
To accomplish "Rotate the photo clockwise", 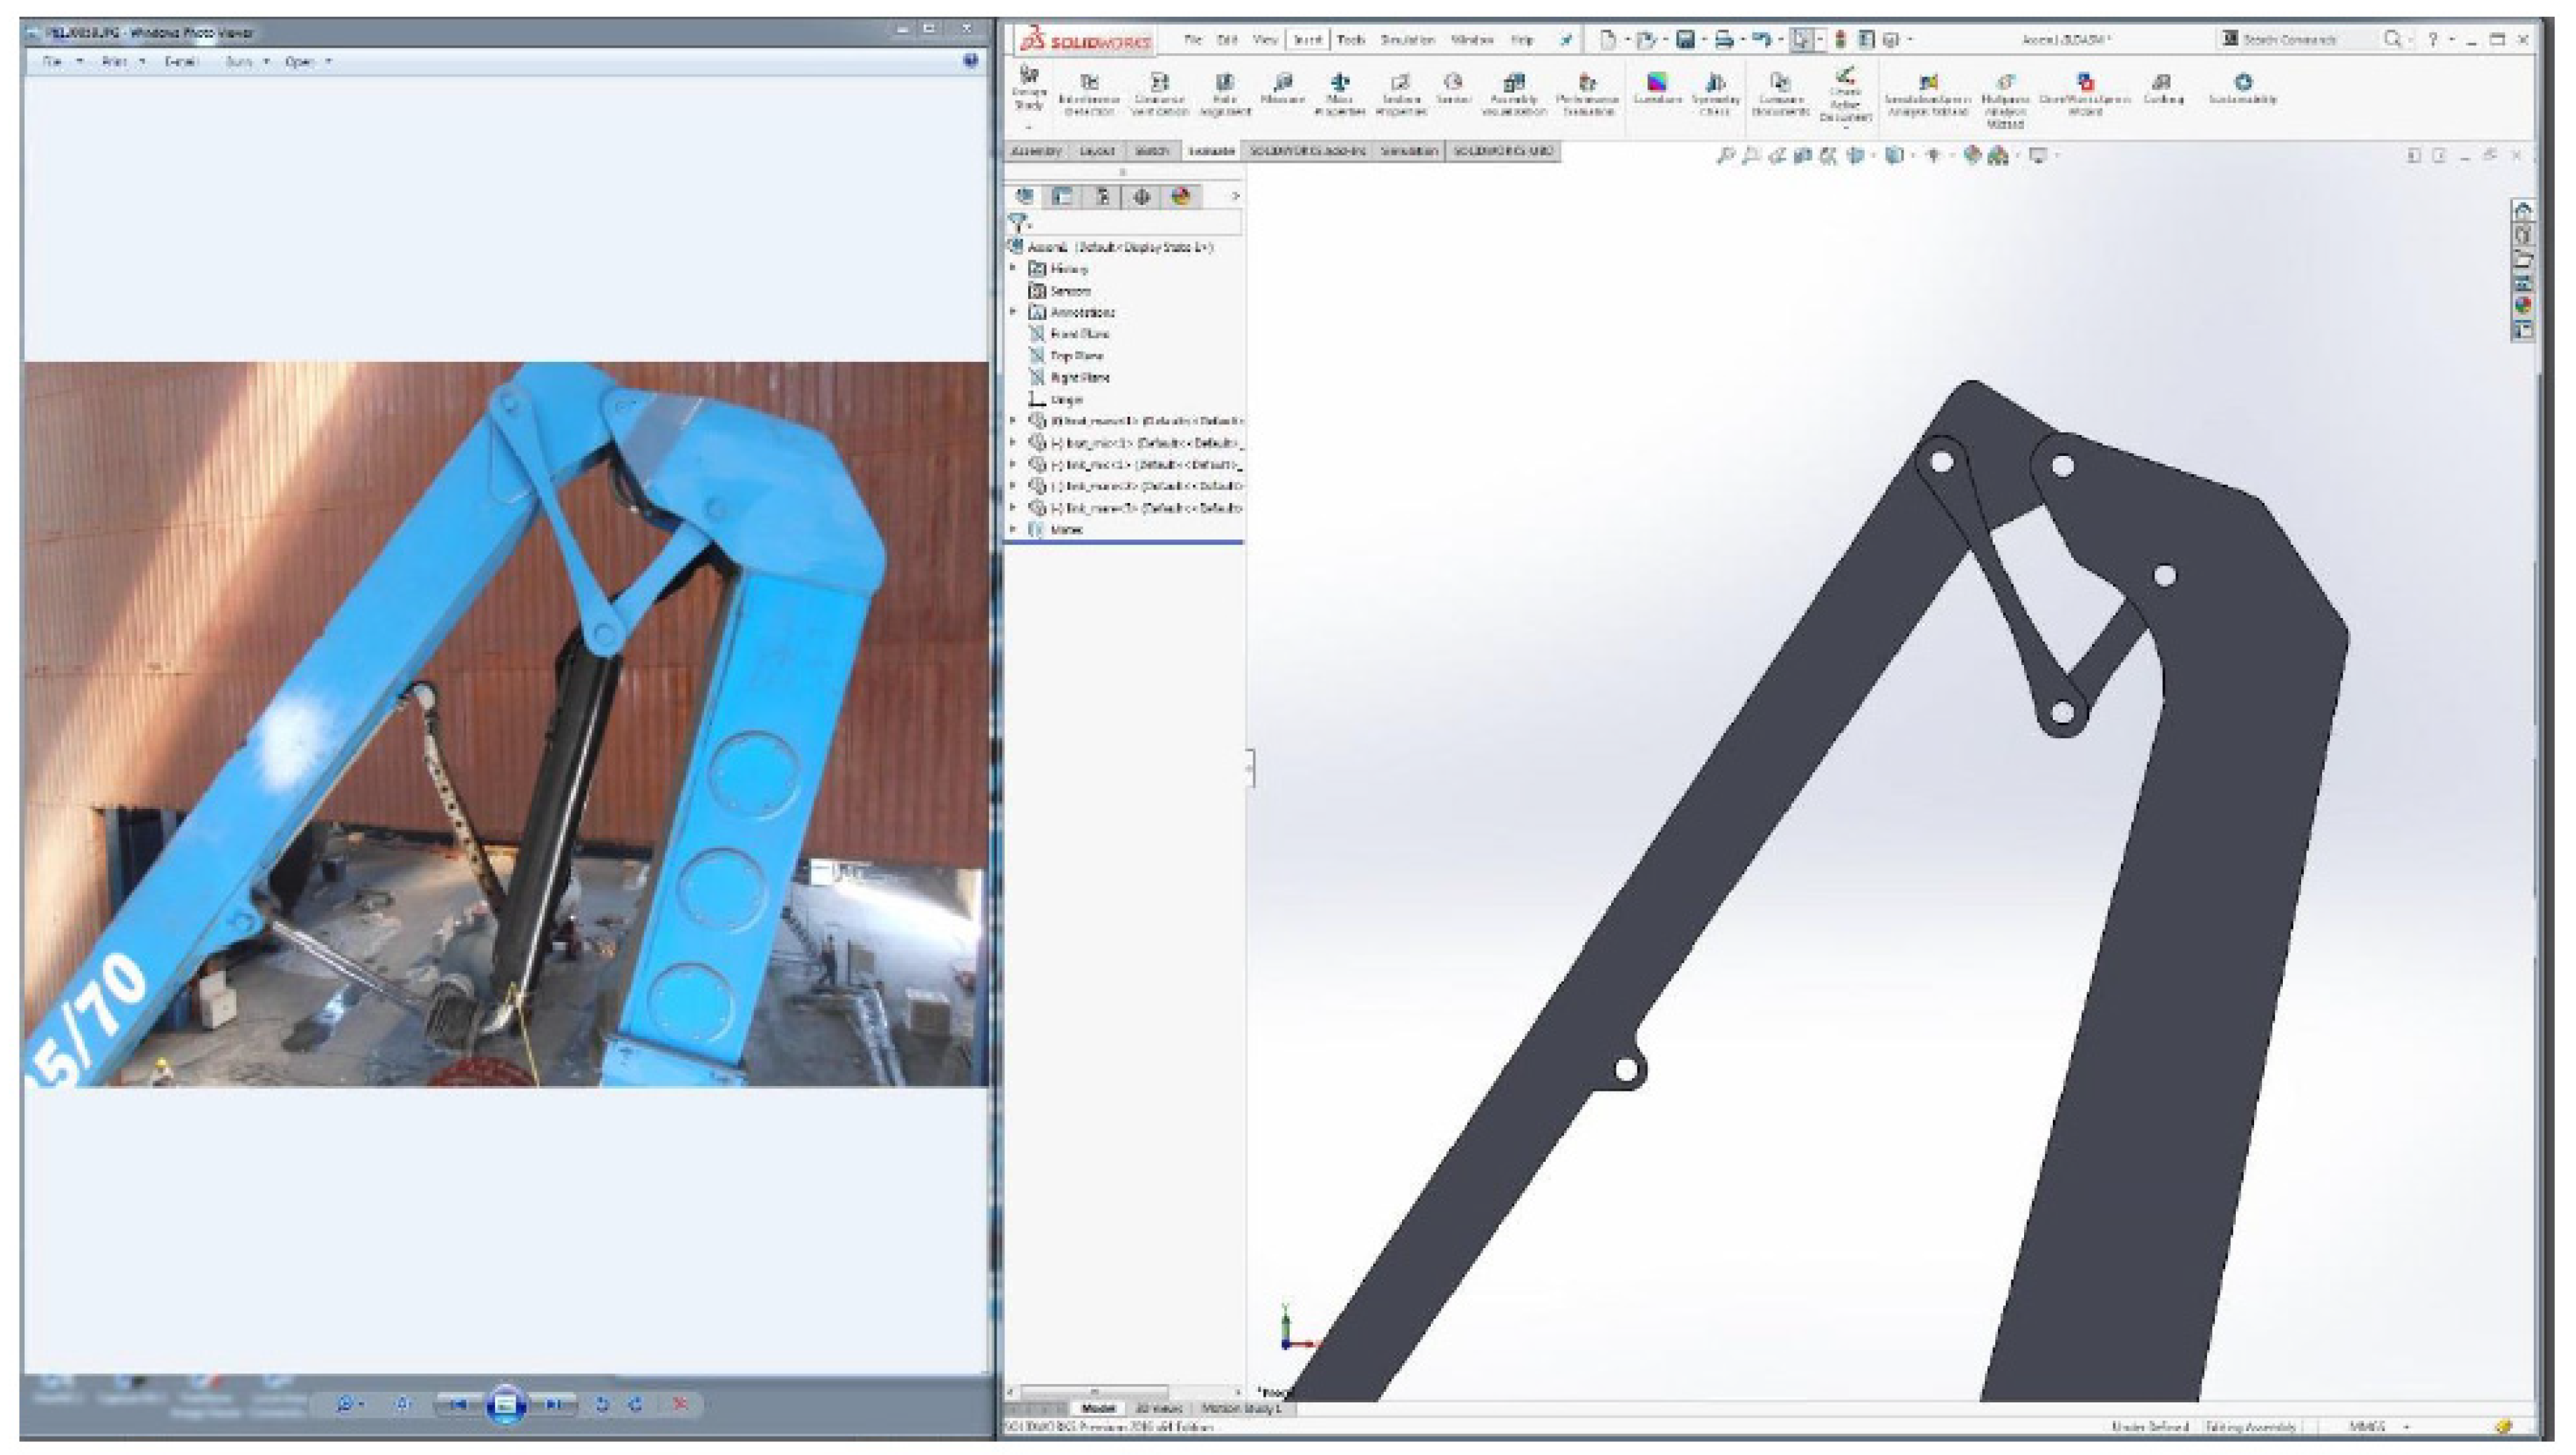I will point(636,1404).
